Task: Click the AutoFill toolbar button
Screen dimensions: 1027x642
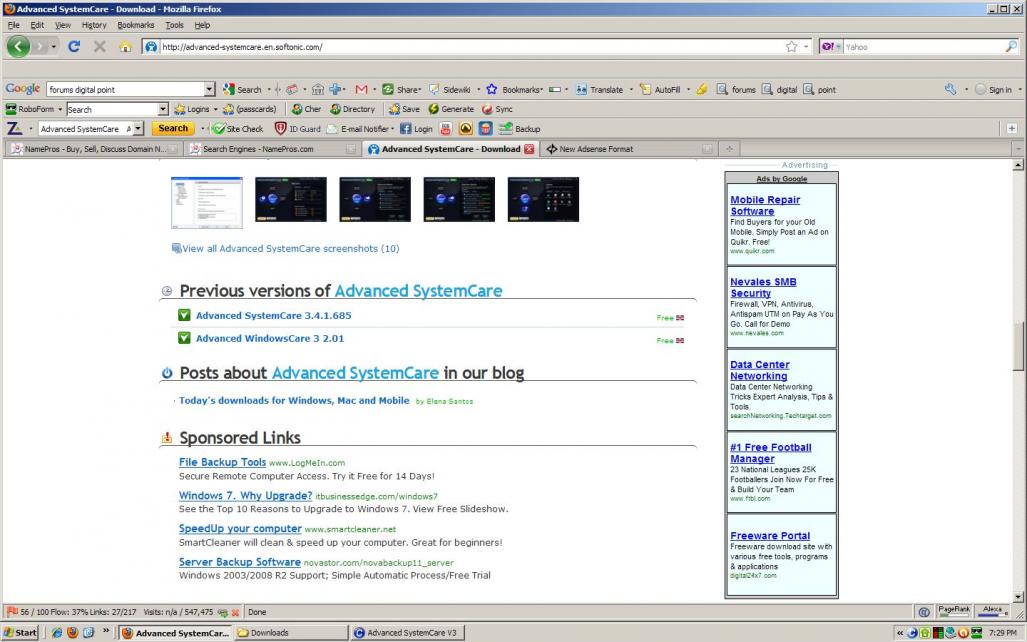Action: 660,89
